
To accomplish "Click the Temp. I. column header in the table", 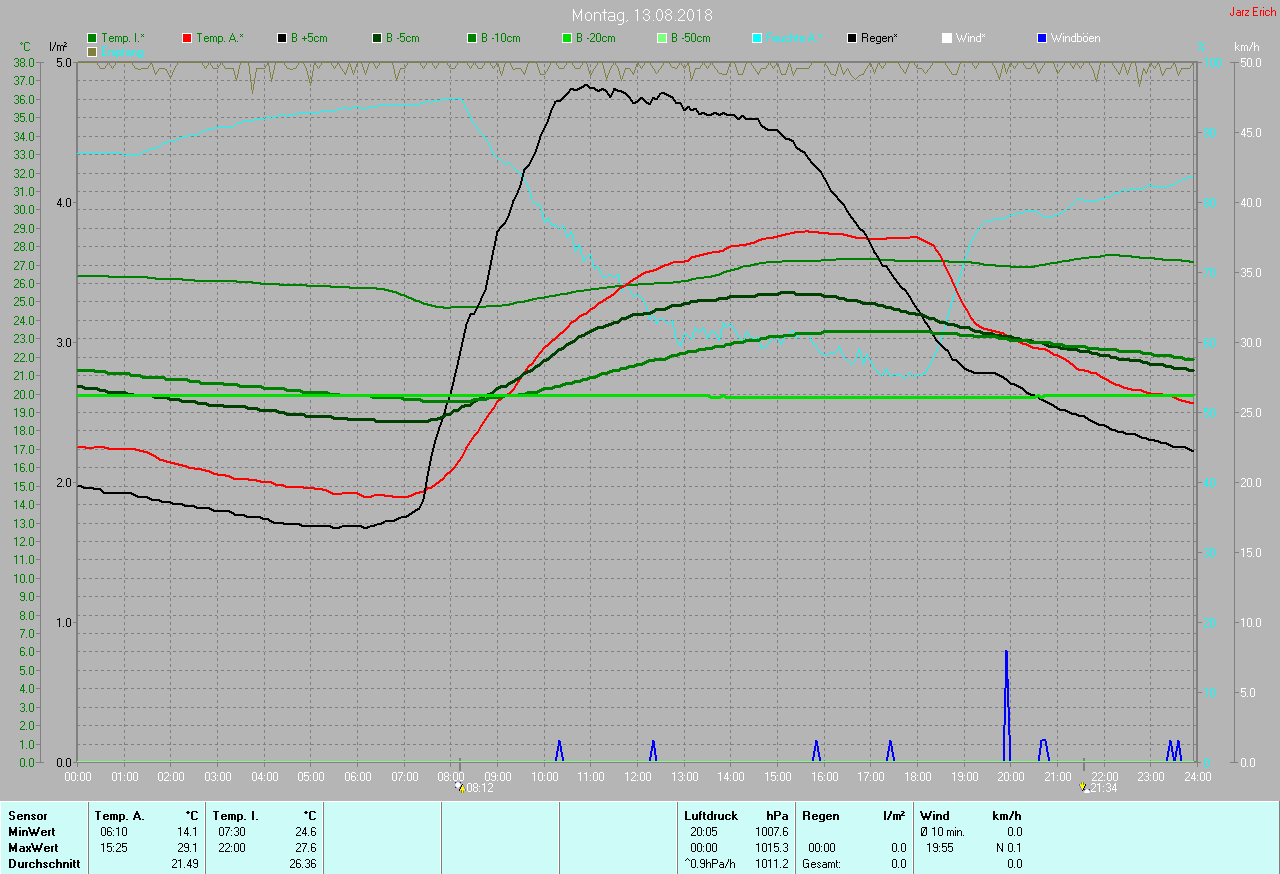I will [236, 816].
